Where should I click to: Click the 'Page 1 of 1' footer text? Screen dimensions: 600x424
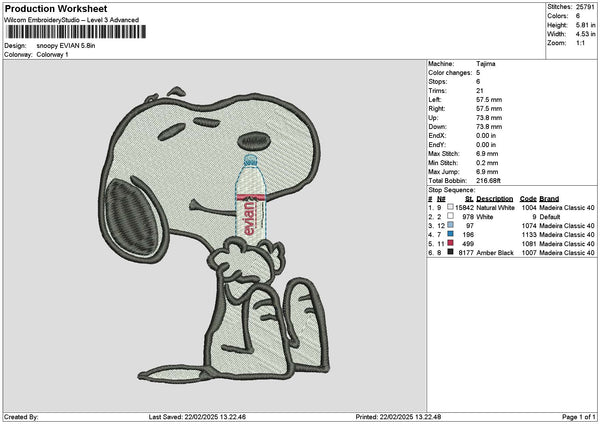point(579,417)
